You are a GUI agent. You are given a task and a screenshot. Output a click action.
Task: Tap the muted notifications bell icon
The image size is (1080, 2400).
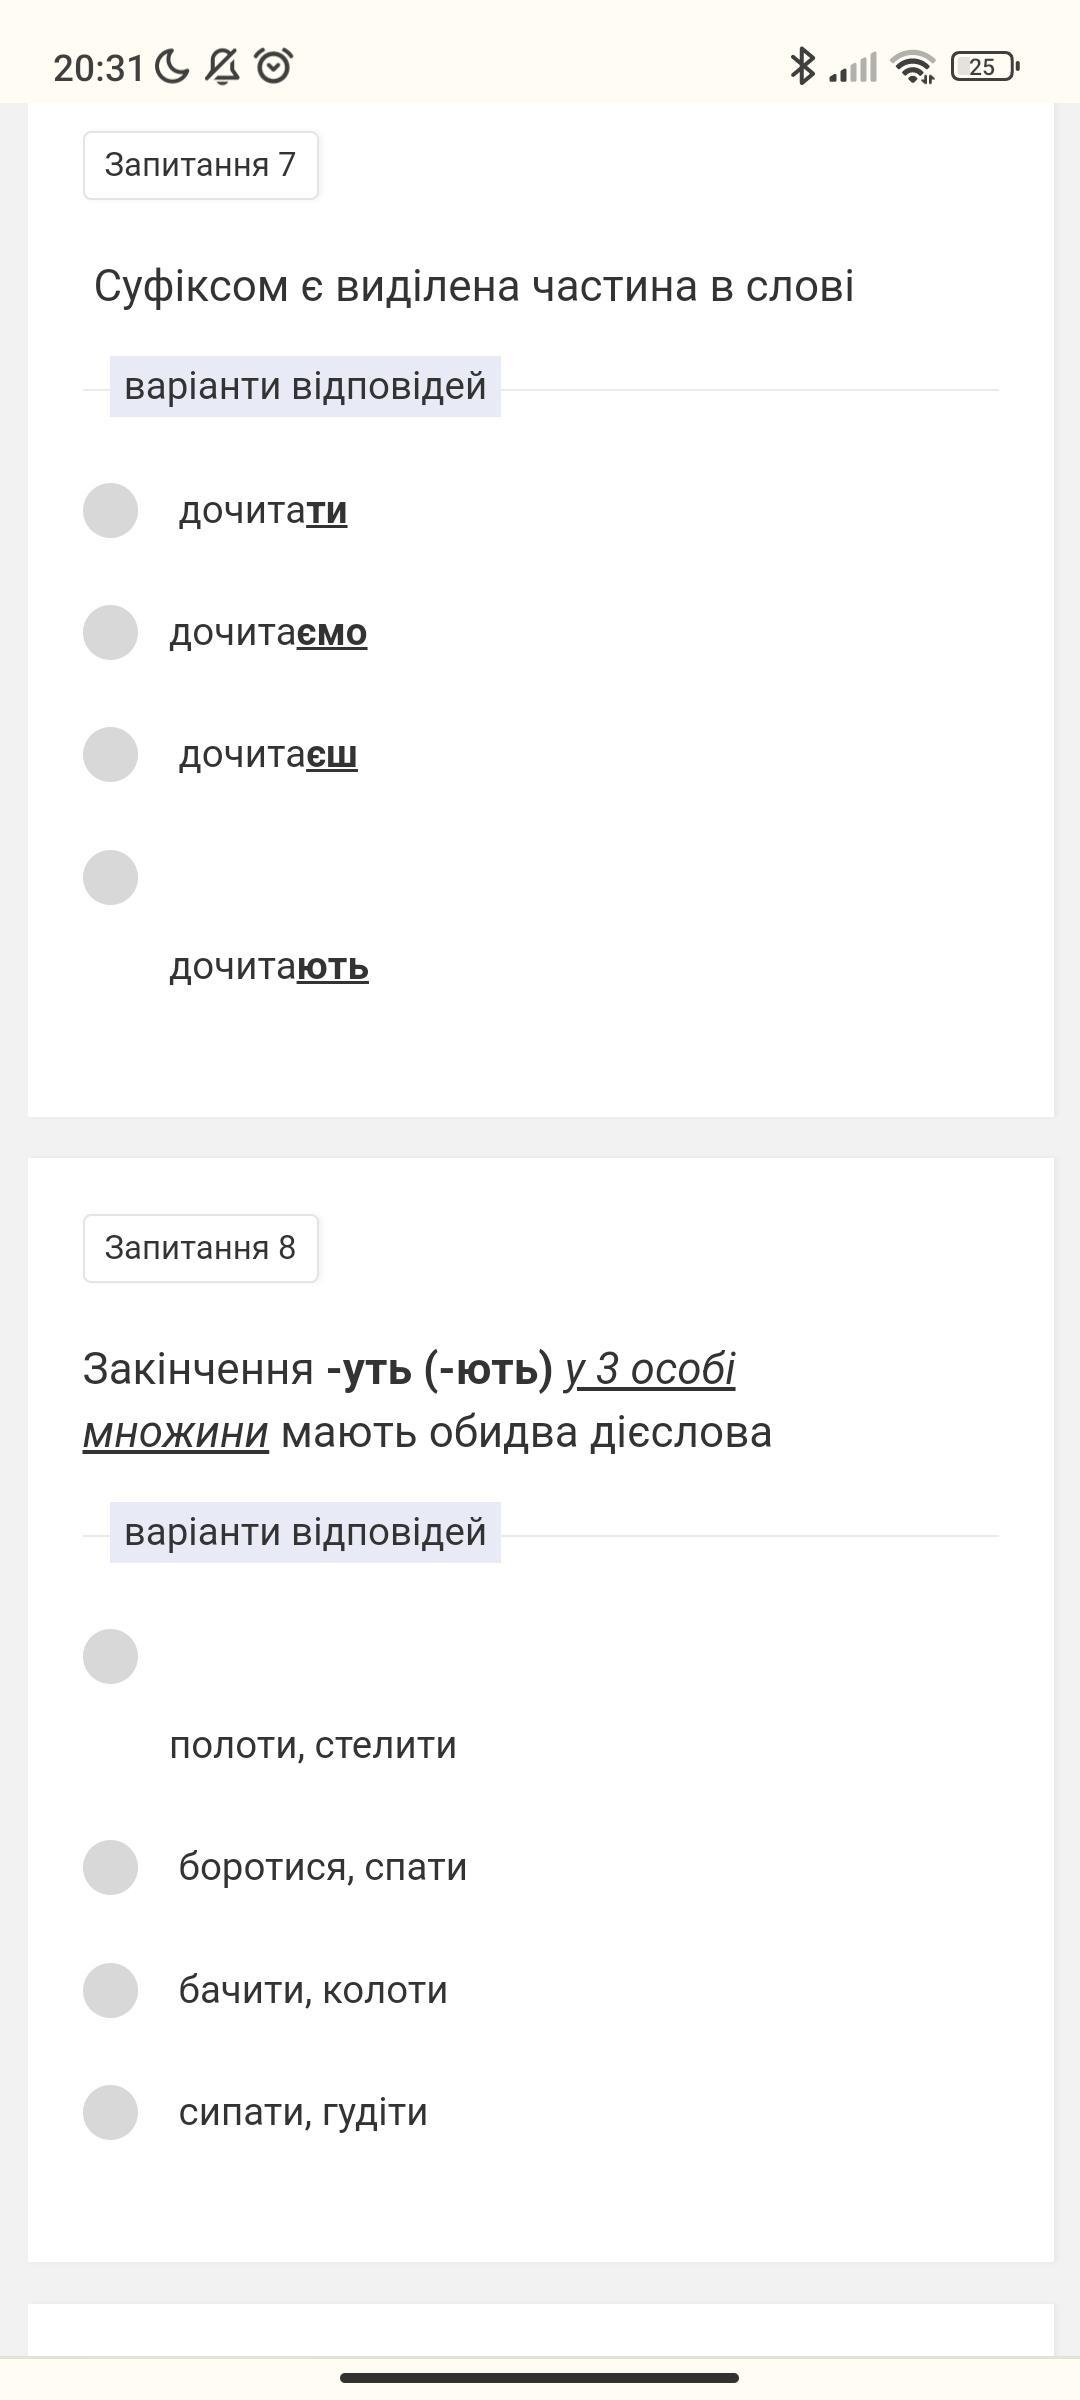[x=222, y=67]
